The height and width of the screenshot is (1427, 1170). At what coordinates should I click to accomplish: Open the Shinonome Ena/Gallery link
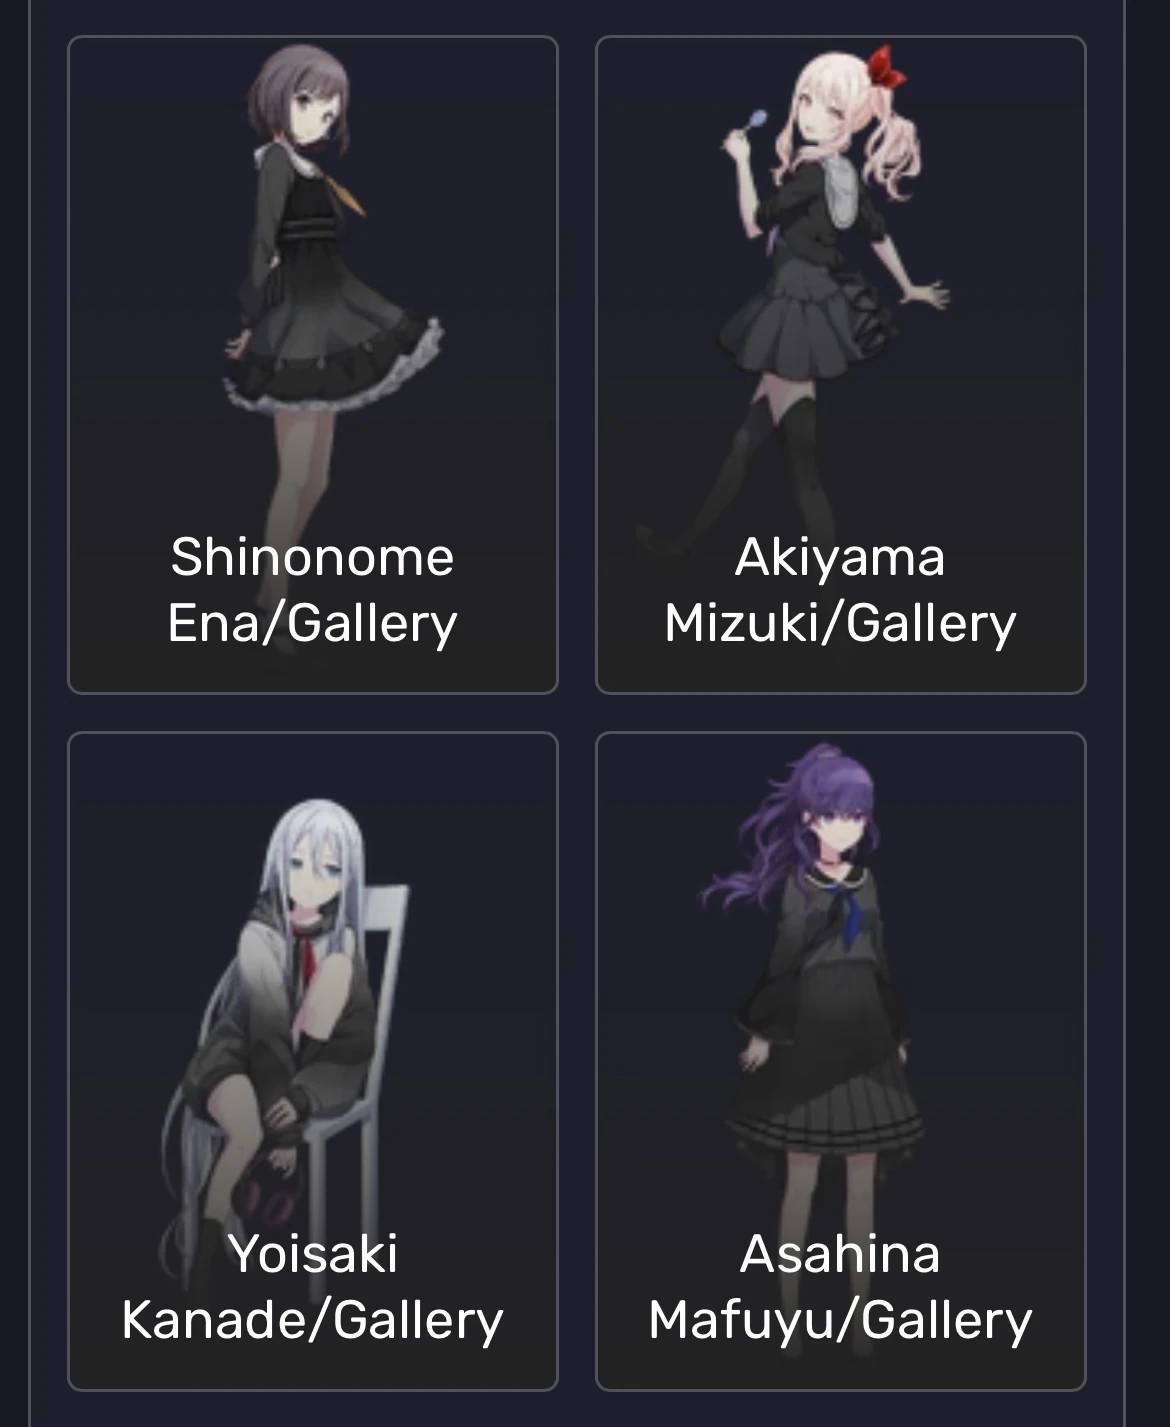312,590
